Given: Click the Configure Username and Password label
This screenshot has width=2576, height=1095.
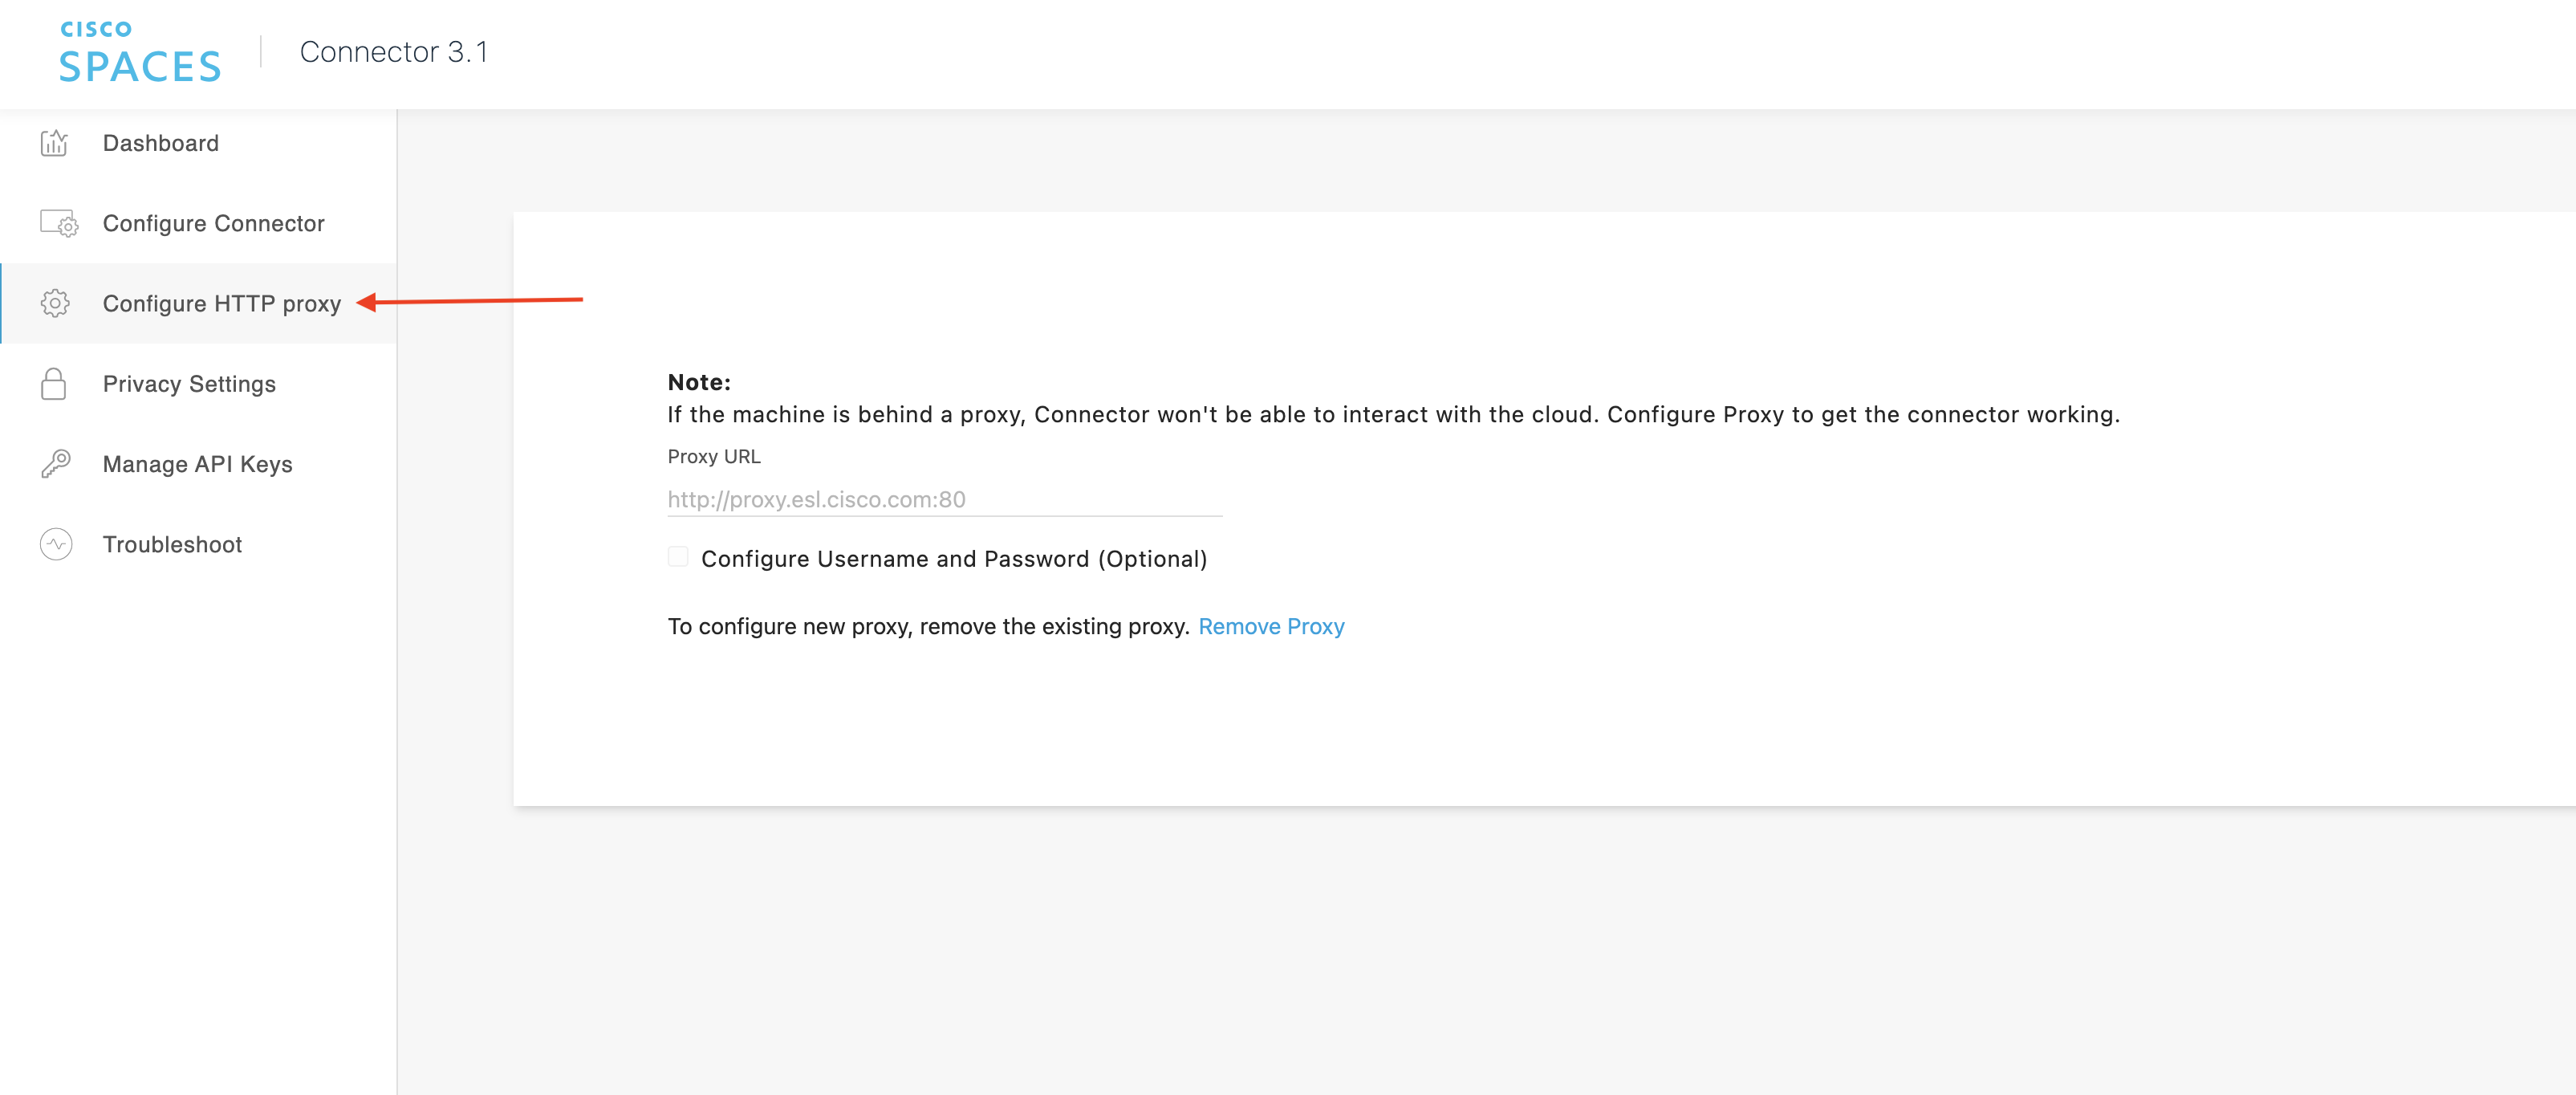Looking at the screenshot, I should click(x=953, y=559).
